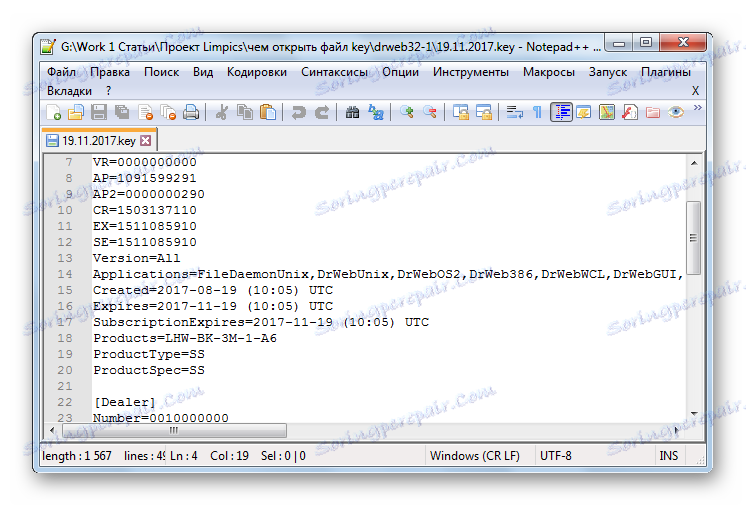The image size is (746, 506).
Task: Open the Запуск menu
Action: click(608, 72)
